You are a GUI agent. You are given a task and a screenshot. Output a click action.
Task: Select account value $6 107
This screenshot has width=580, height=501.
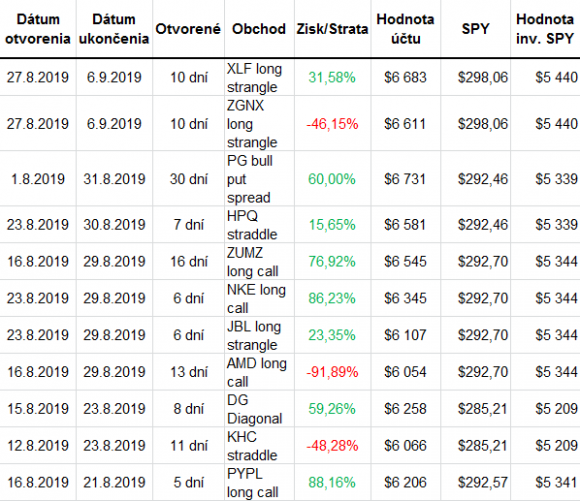[x=405, y=336]
